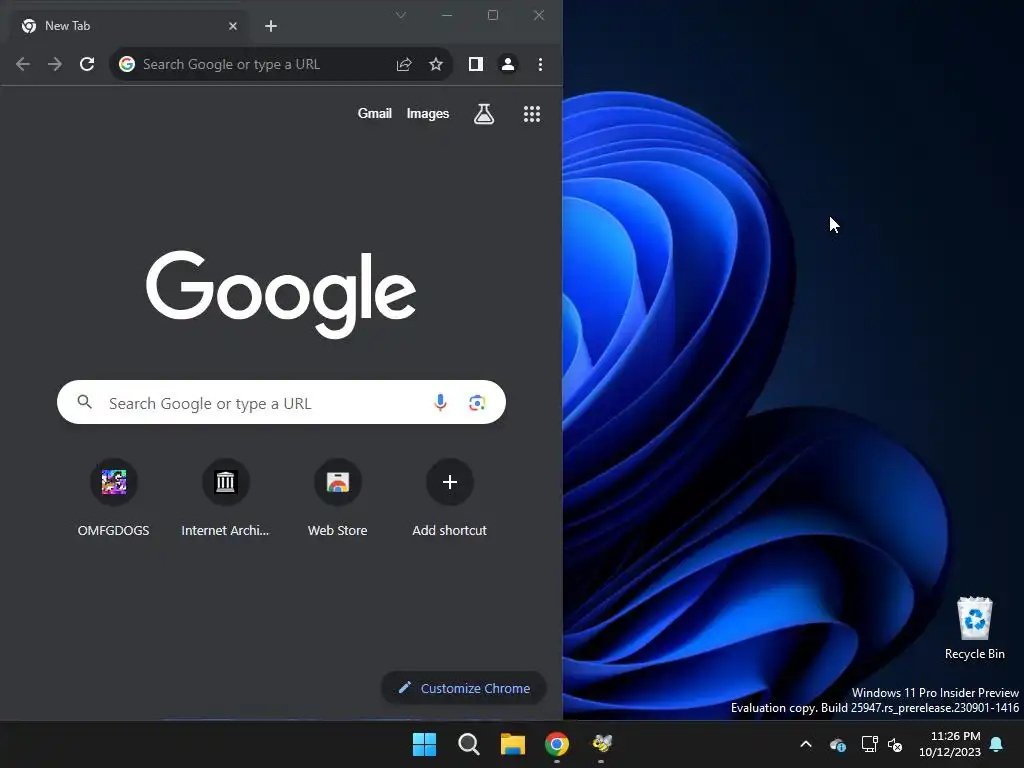Click muted volume tray icon
This screenshot has height=768, width=1024.
coord(895,744)
